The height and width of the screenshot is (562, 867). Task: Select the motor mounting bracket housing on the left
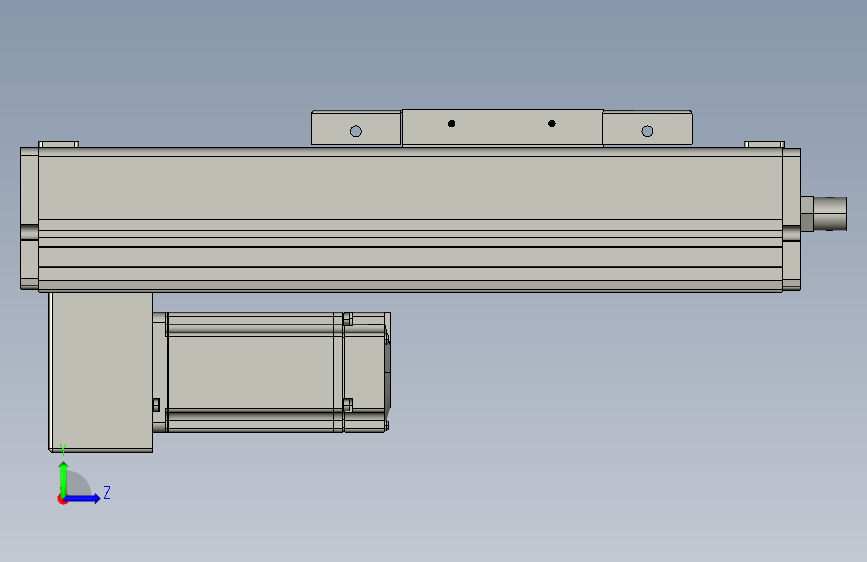tap(101, 372)
